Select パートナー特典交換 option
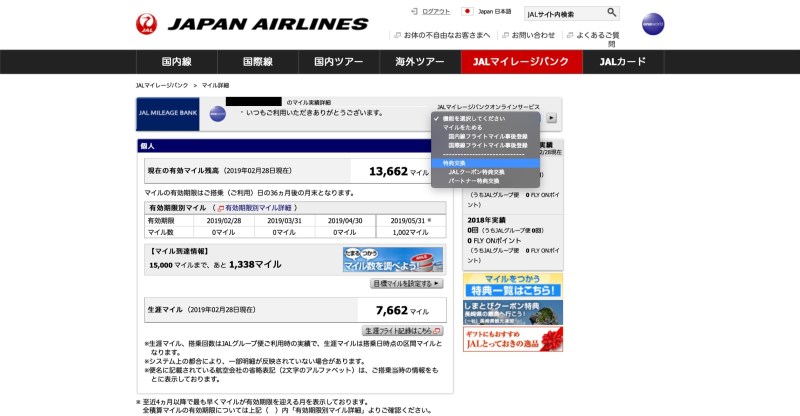The height and width of the screenshot is (416, 800). [485, 181]
